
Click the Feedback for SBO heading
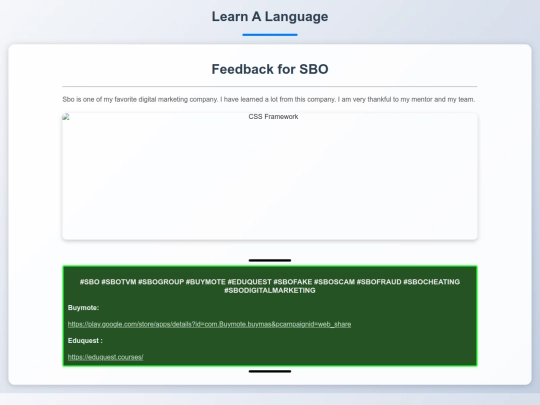click(x=270, y=69)
